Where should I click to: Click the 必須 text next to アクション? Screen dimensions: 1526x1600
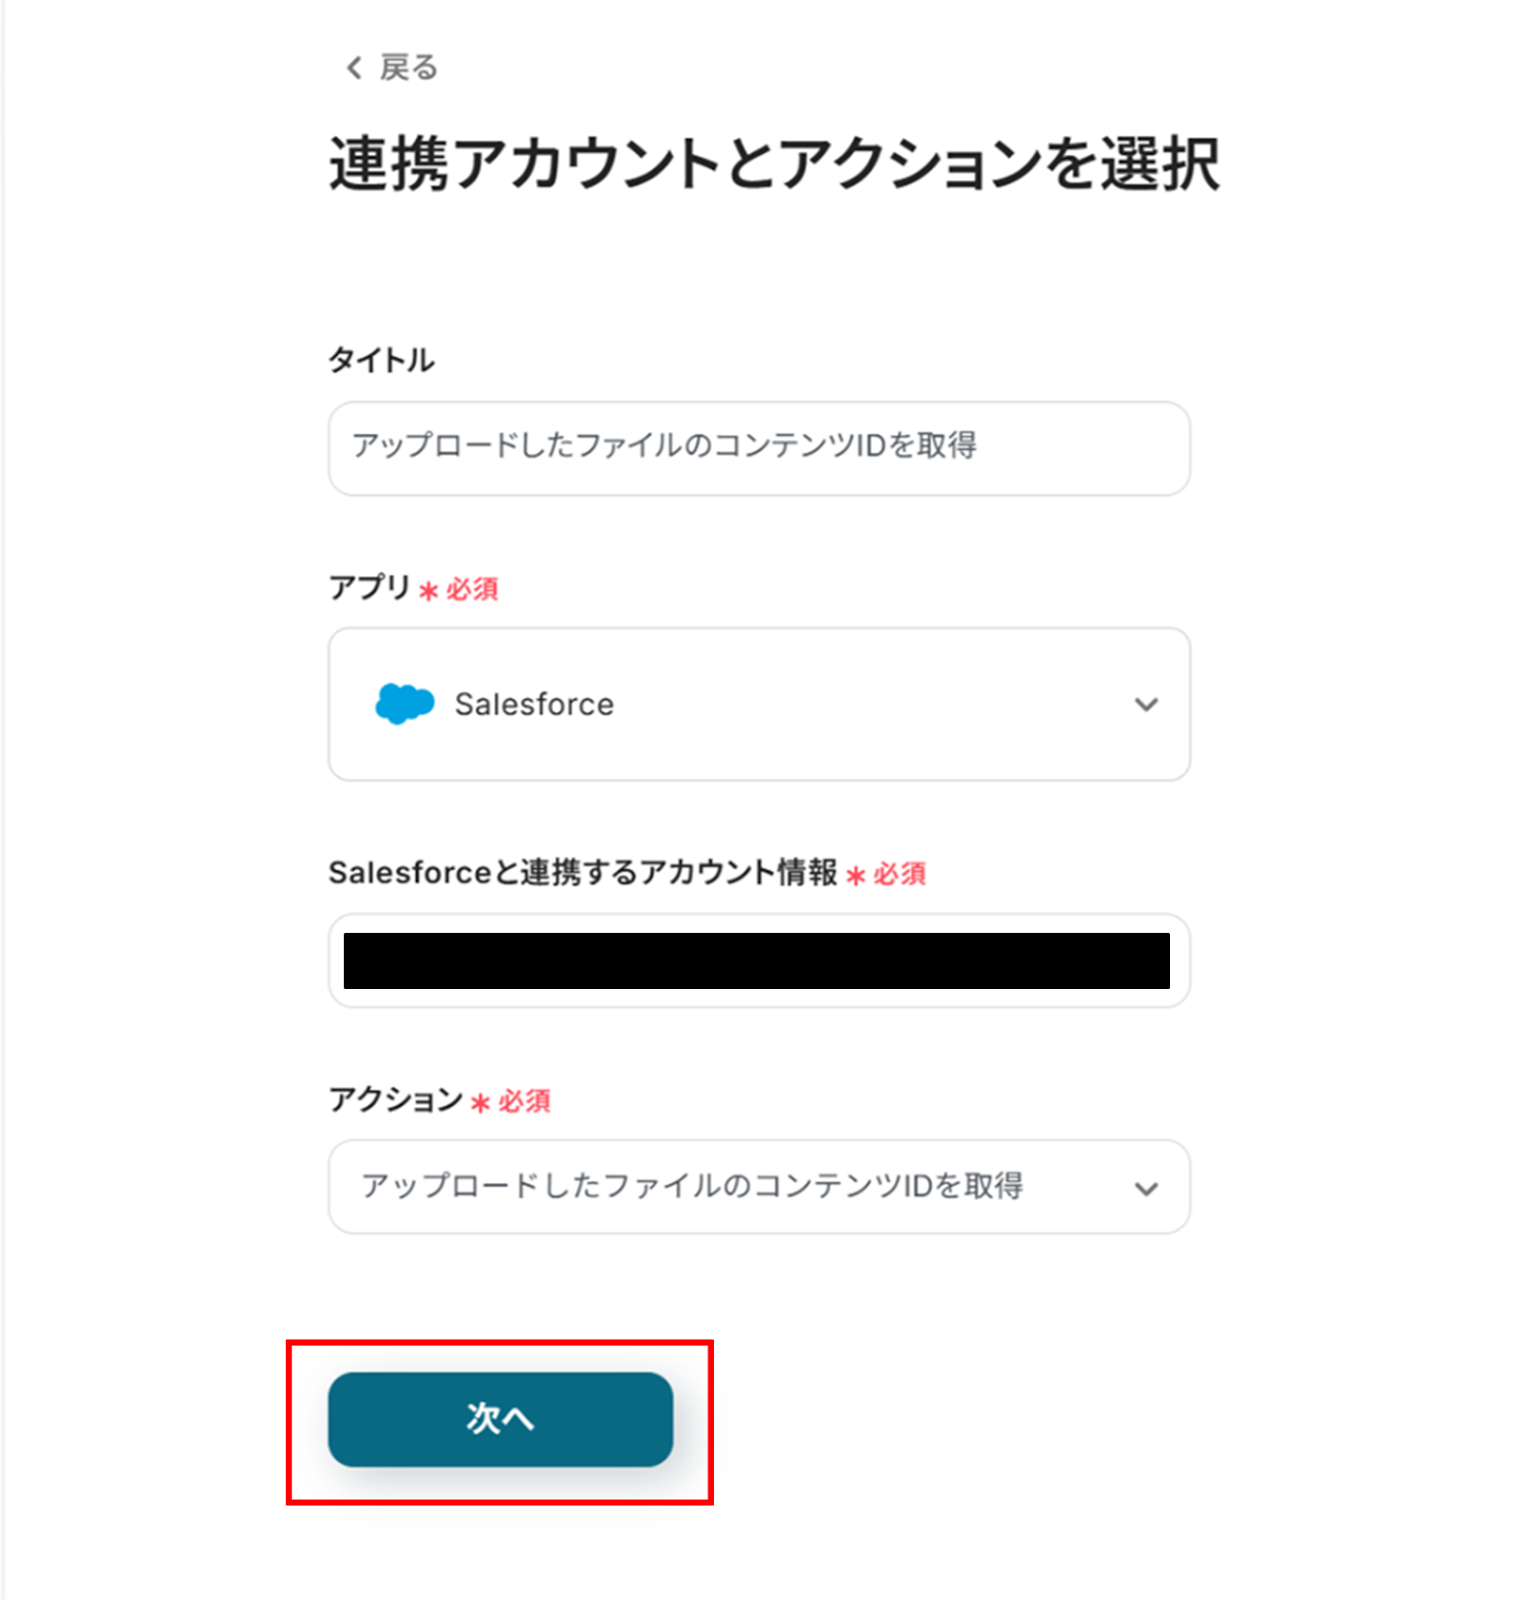pyautogui.click(x=524, y=1101)
